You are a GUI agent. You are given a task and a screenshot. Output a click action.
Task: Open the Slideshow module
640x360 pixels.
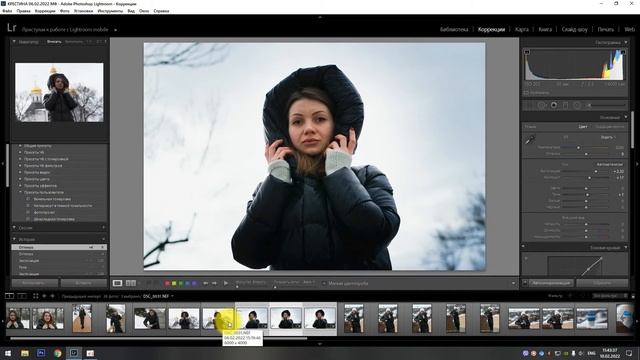click(x=574, y=29)
